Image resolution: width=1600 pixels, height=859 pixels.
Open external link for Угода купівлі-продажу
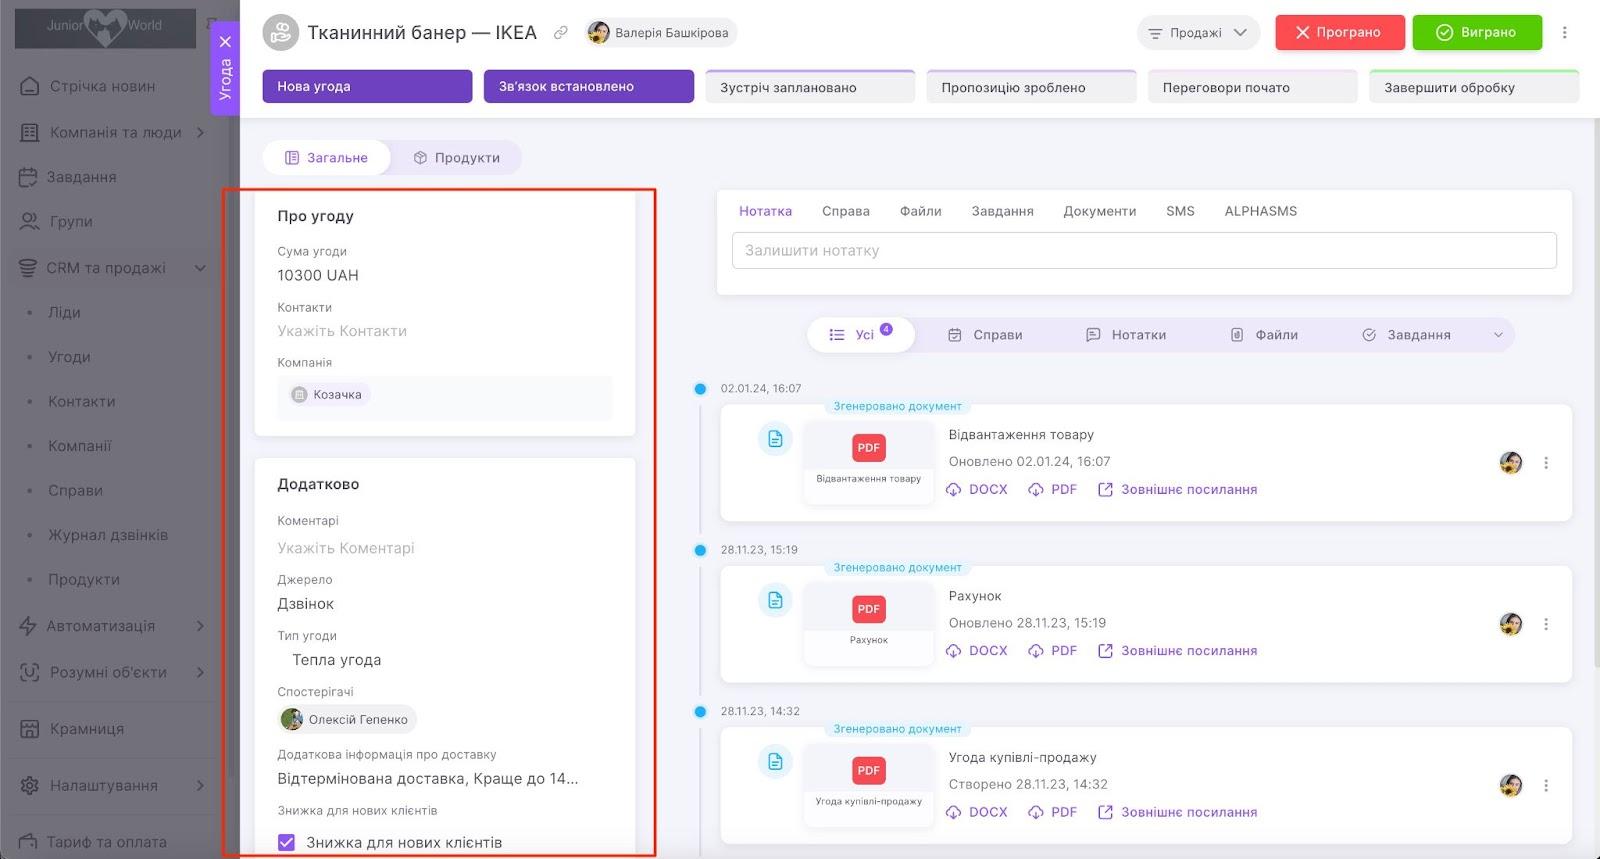coord(1177,812)
